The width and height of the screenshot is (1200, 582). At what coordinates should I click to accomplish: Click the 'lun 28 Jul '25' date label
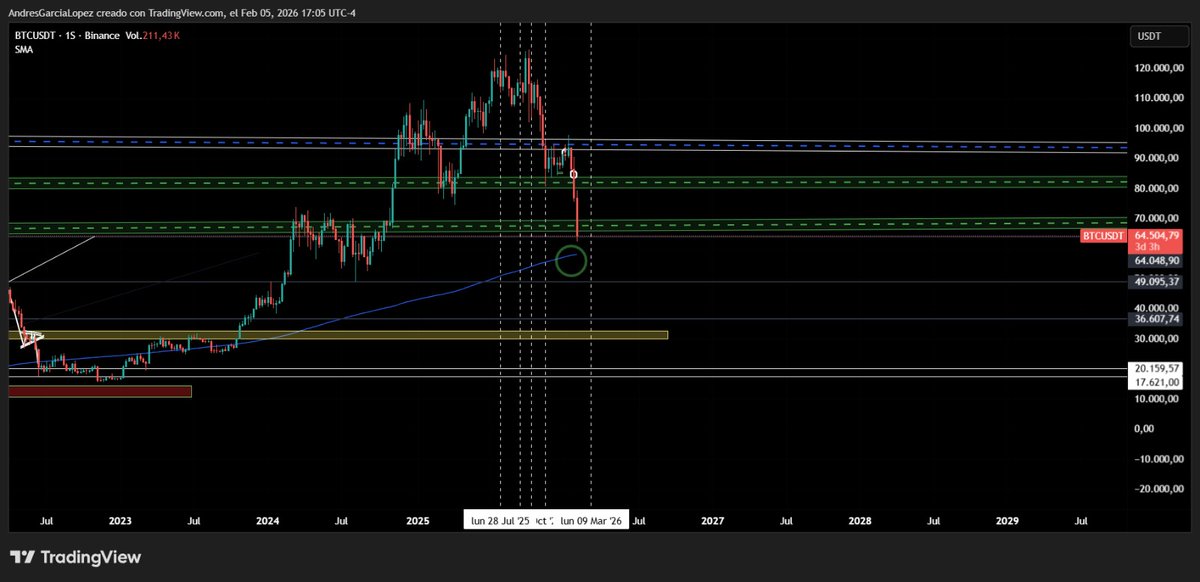click(x=500, y=521)
